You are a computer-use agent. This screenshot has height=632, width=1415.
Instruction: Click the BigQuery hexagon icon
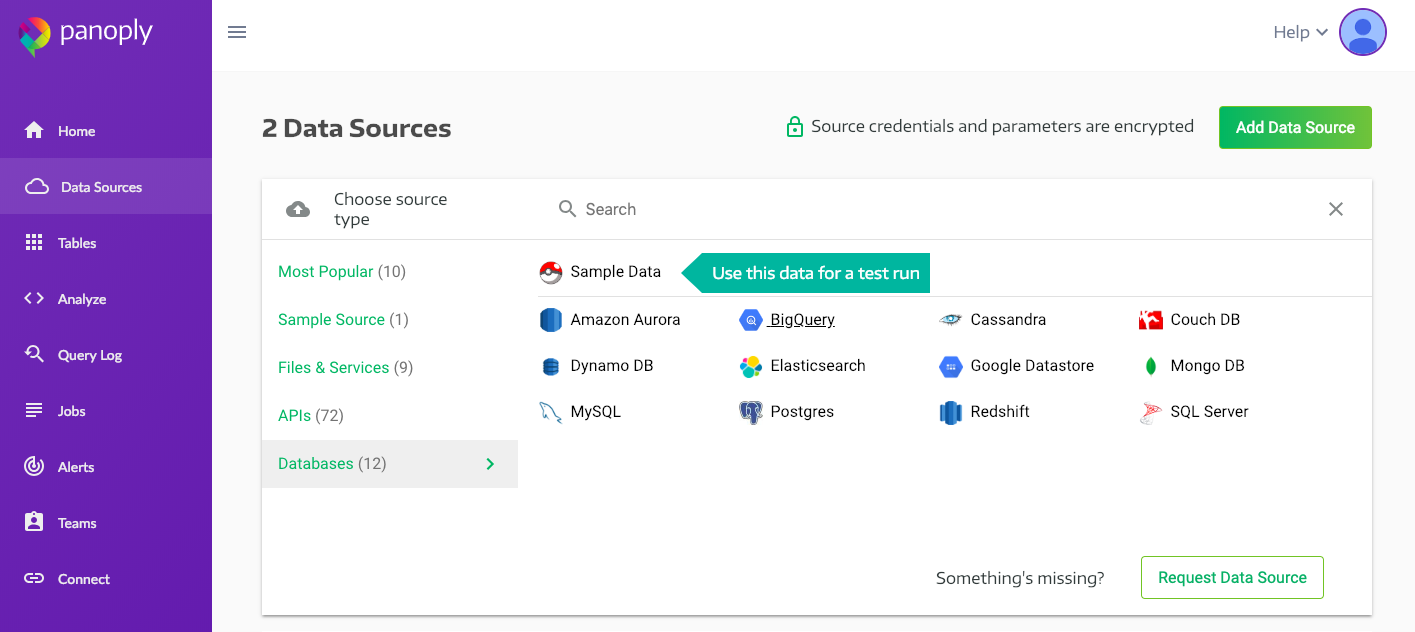coord(751,320)
